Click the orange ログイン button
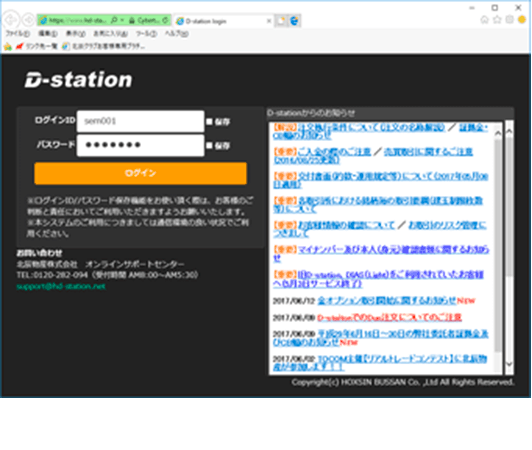This screenshot has height=450, width=532. click(x=140, y=173)
